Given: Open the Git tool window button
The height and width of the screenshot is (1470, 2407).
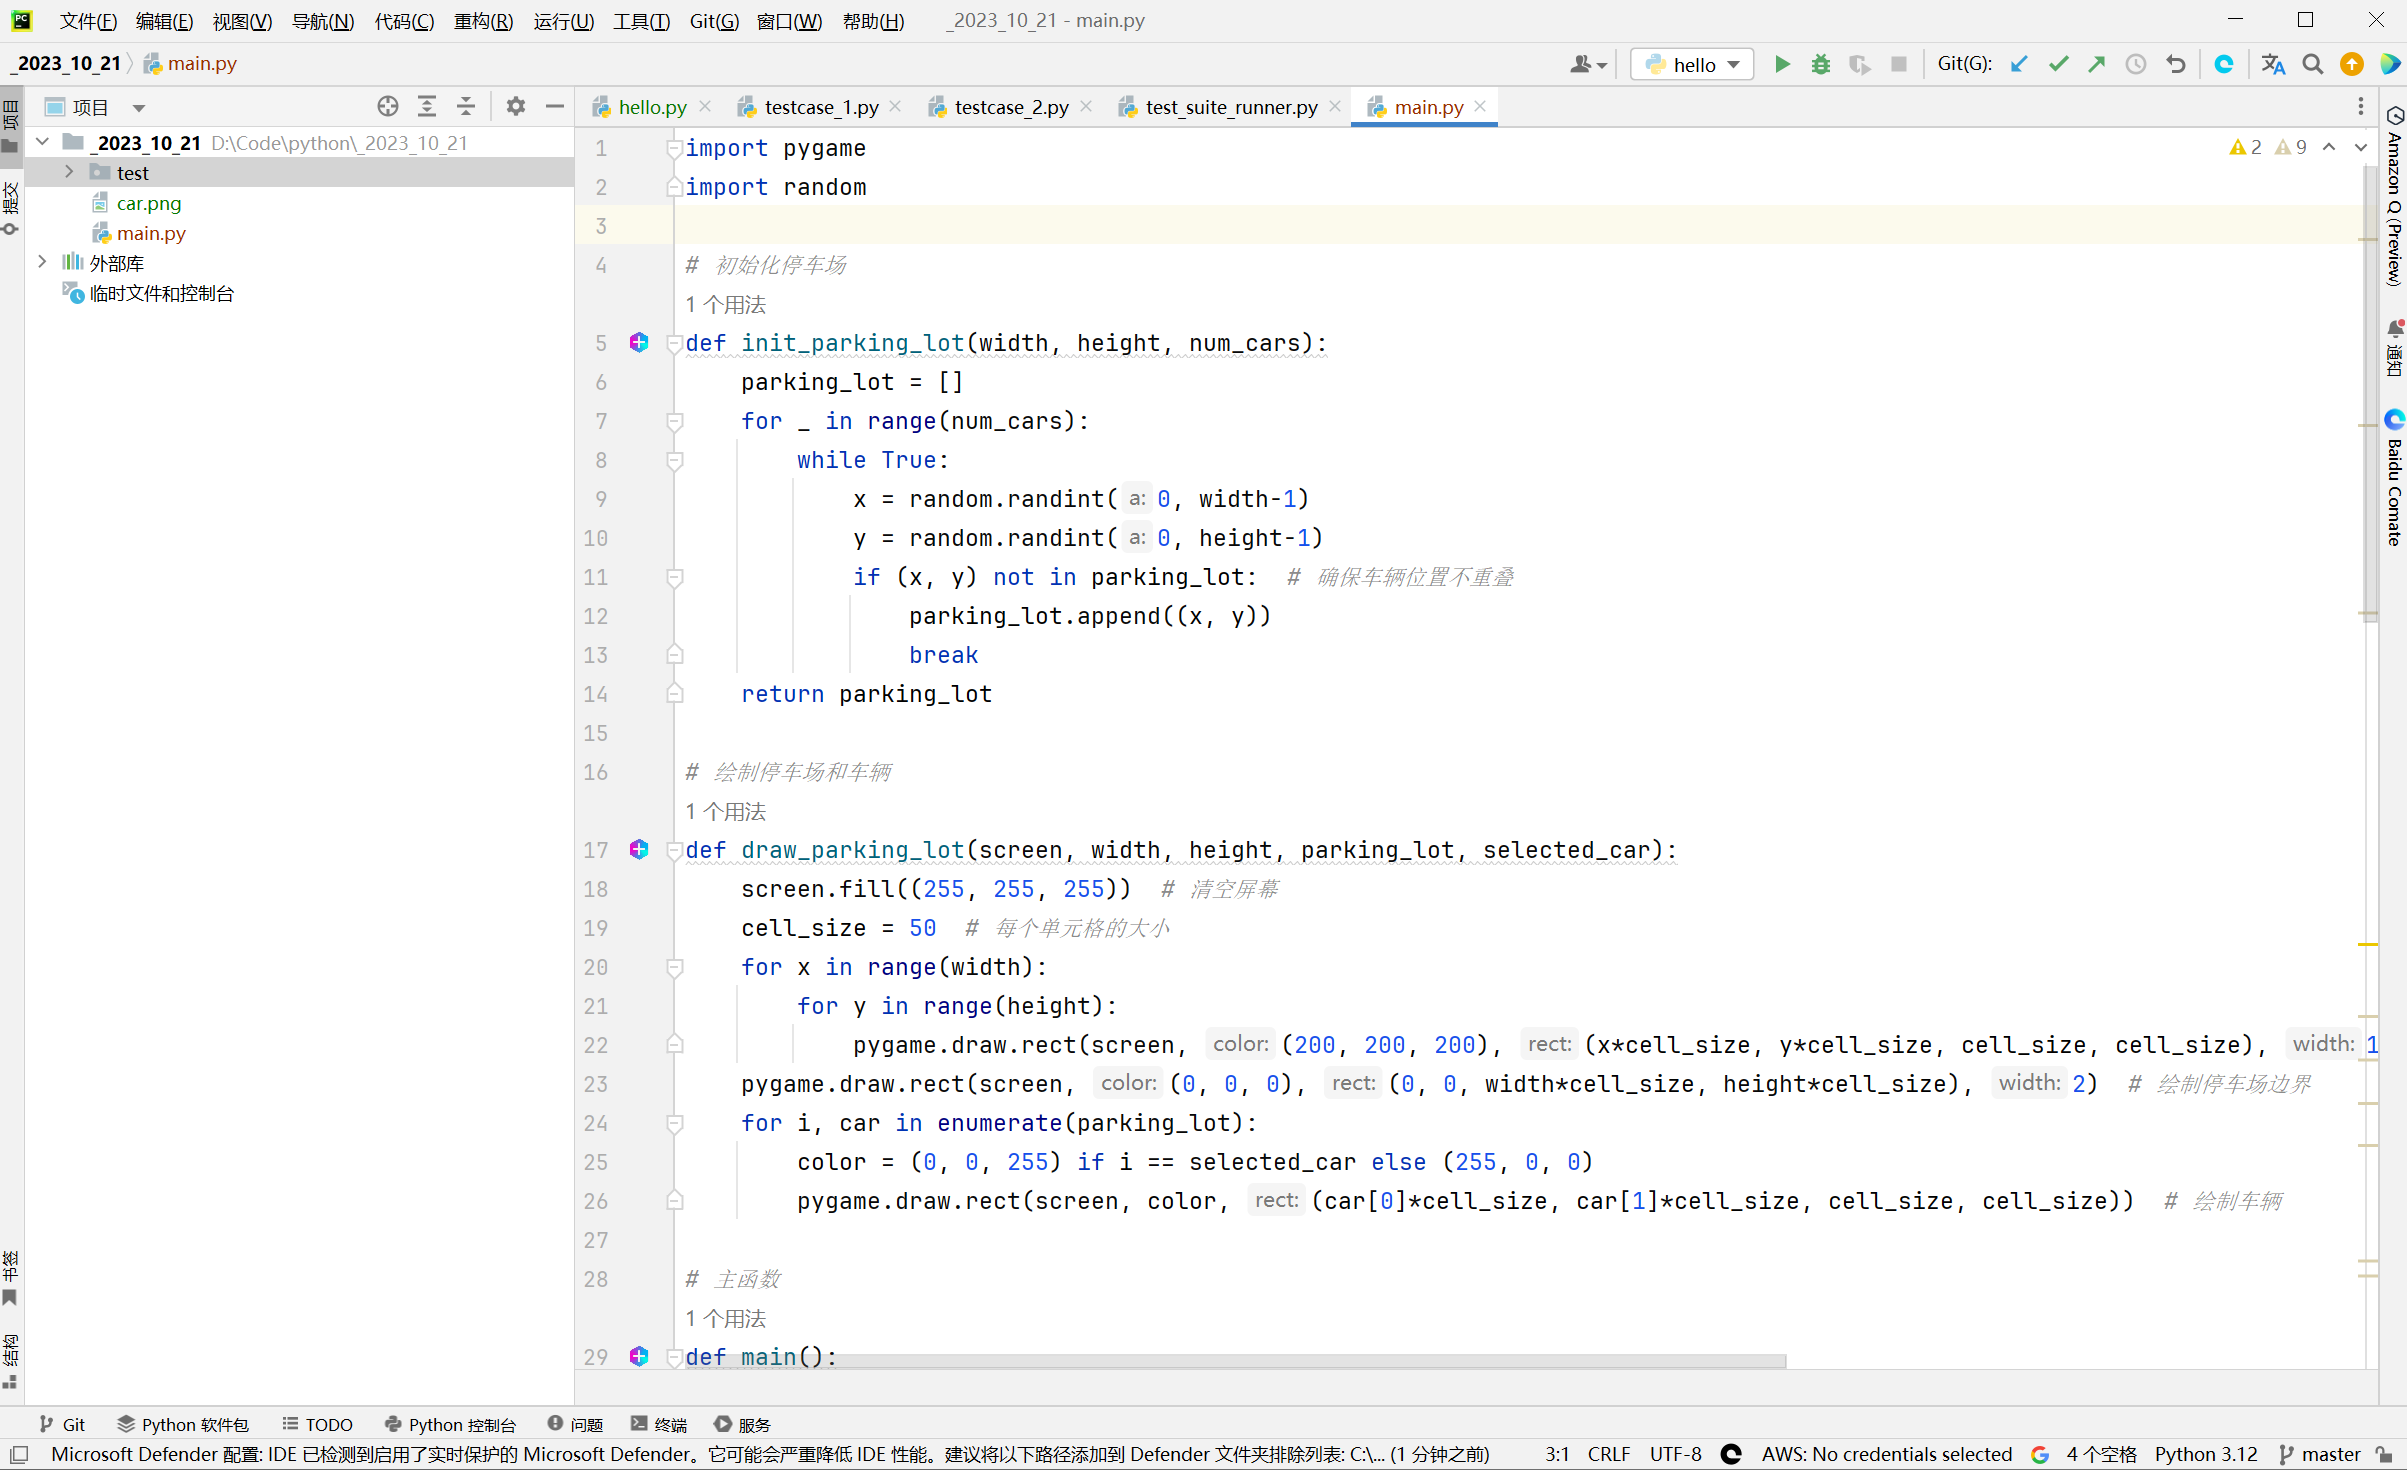Looking at the screenshot, I should tap(62, 1424).
